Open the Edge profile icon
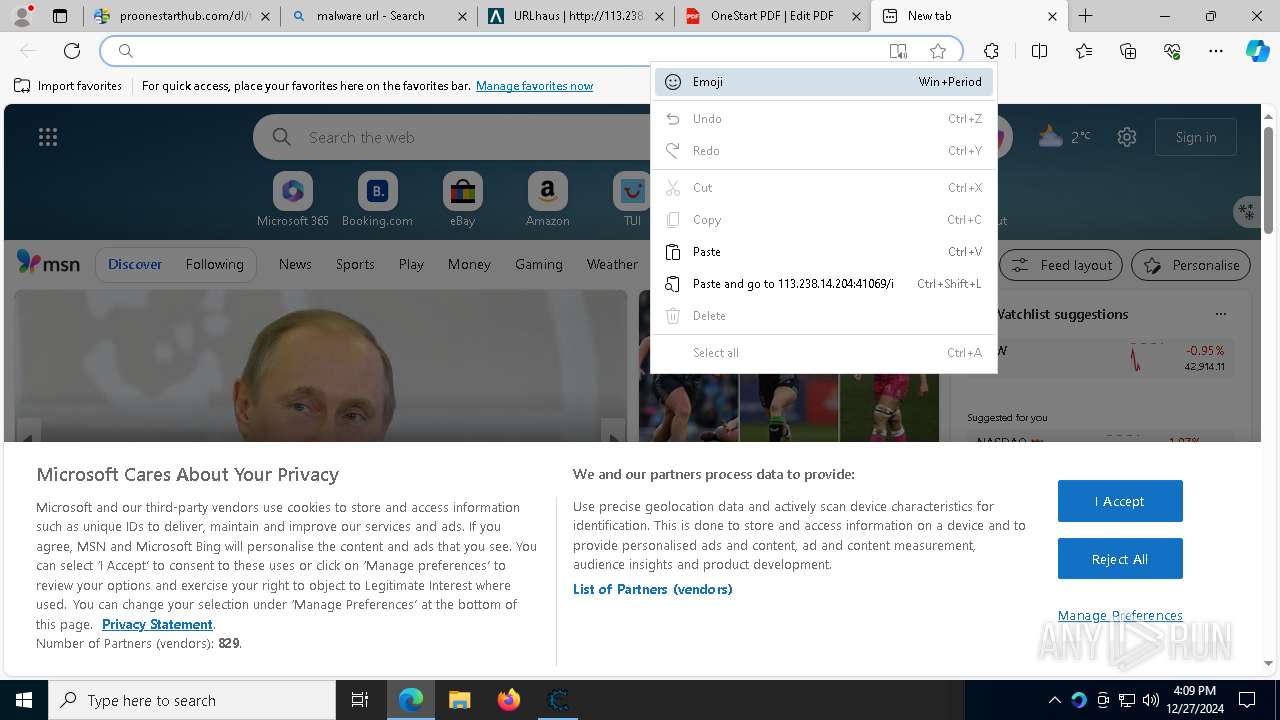The height and width of the screenshot is (720, 1280). [x=21, y=15]
